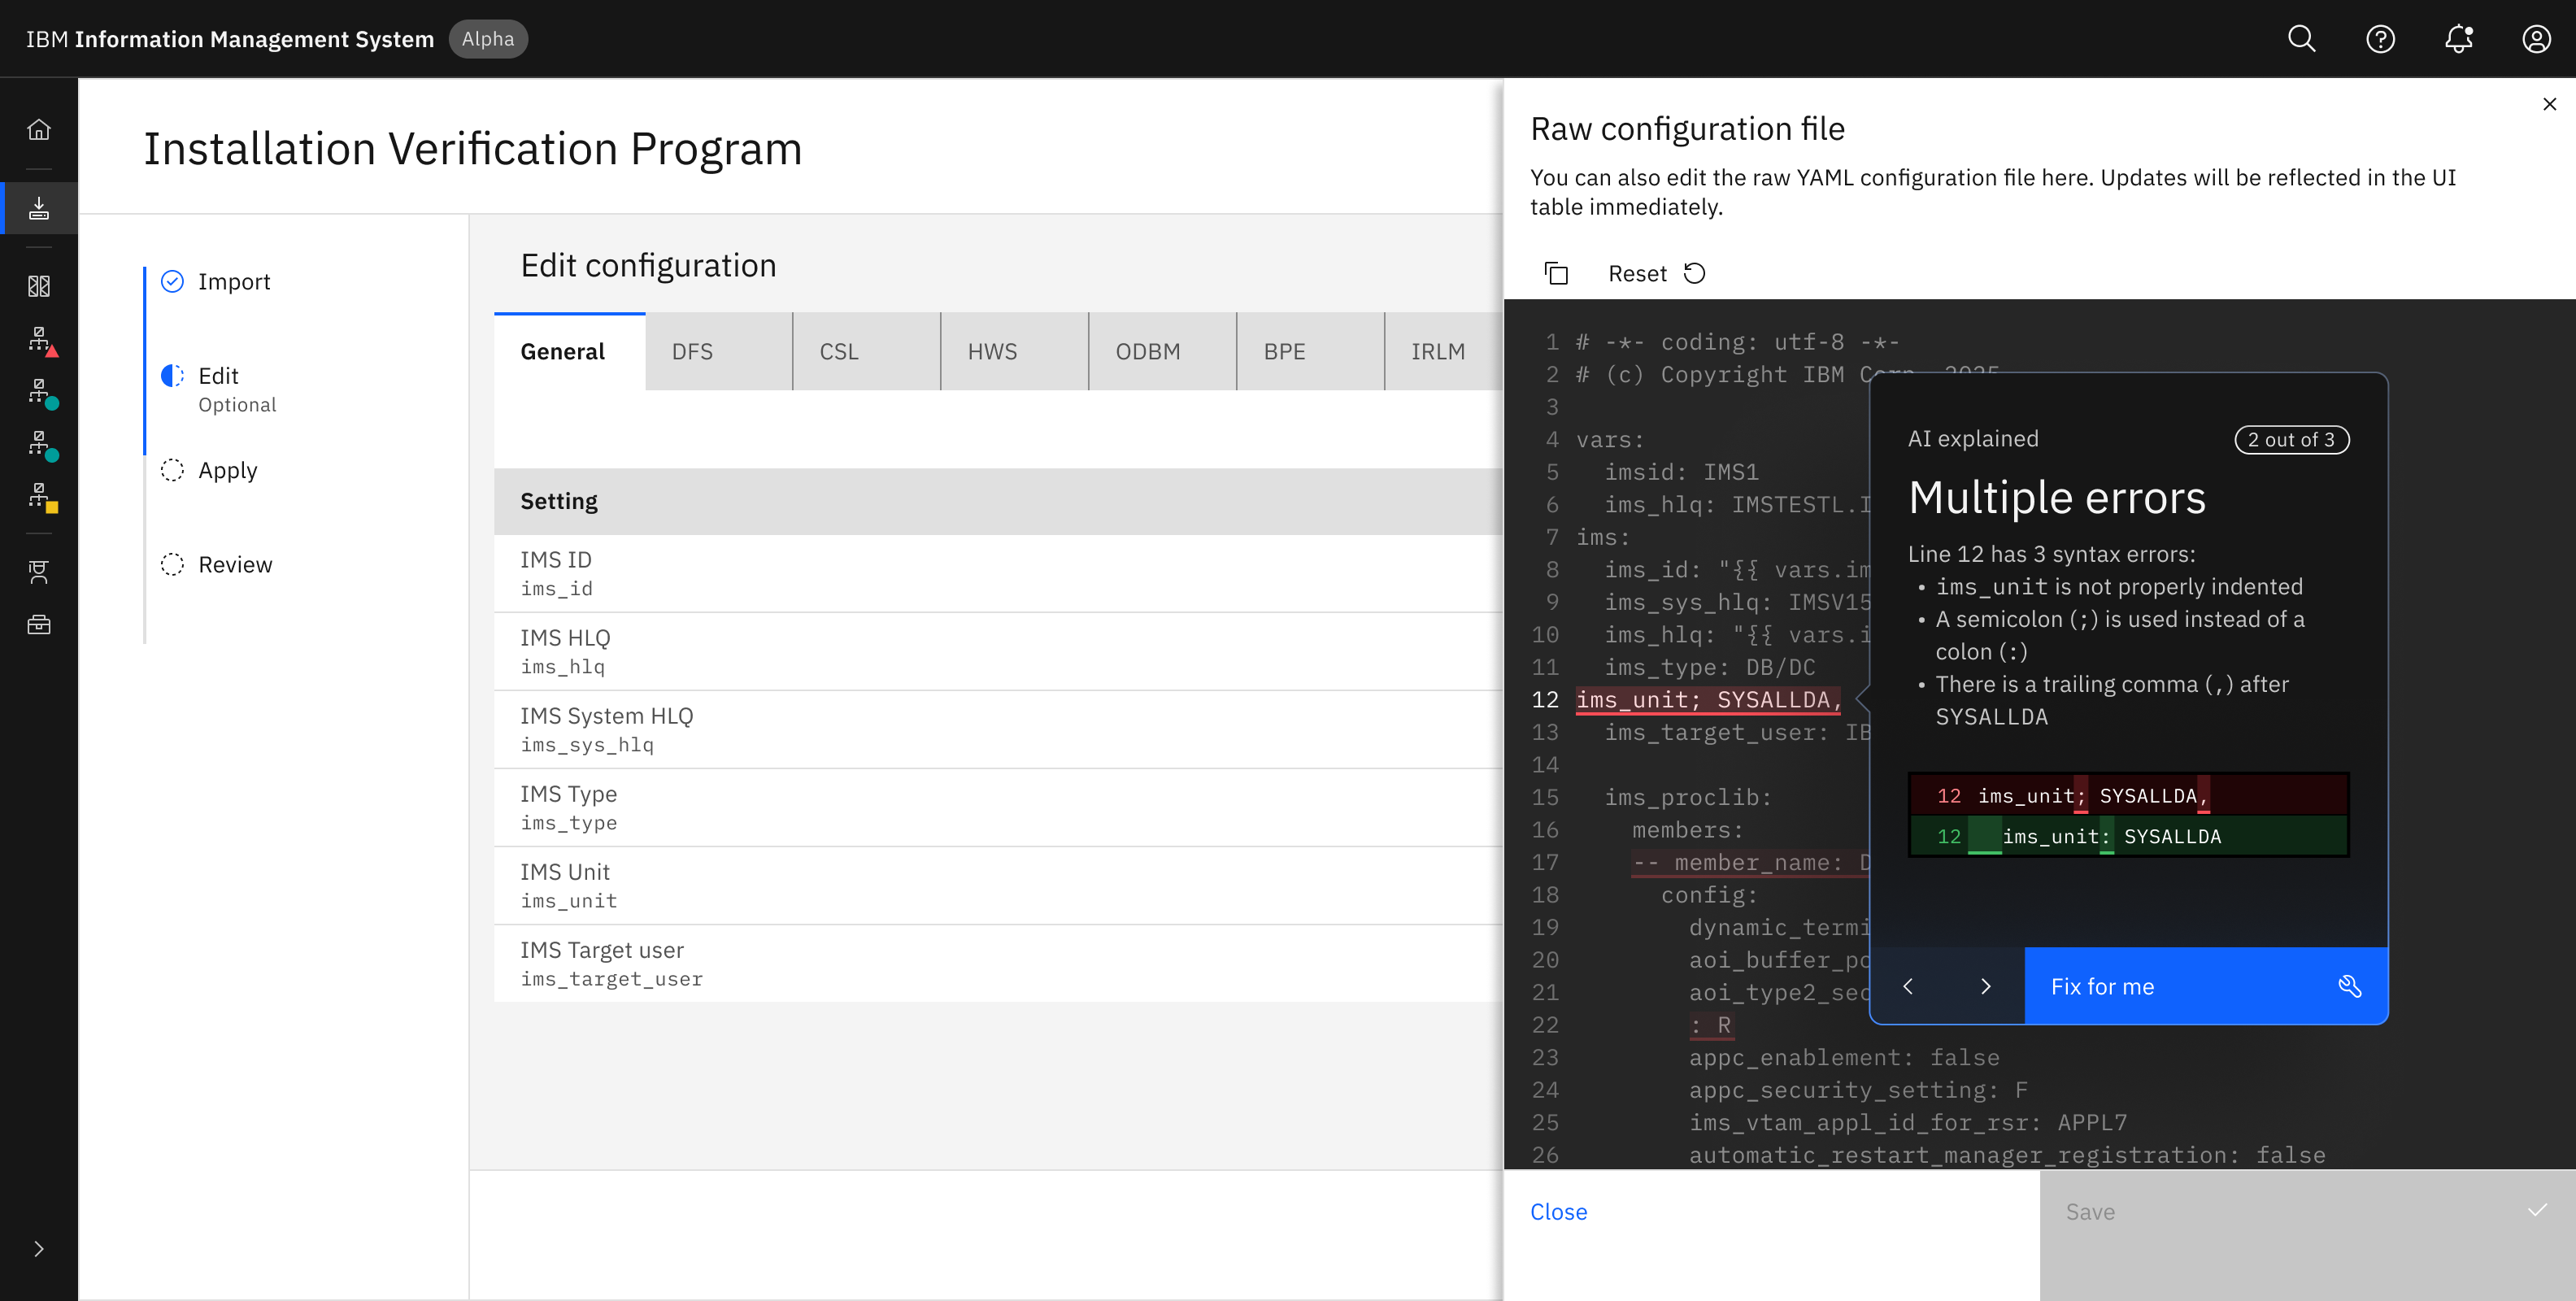Select the IMS Target user setting row
Viewport: 2576px width, 1301px height.
coord(998,964)
